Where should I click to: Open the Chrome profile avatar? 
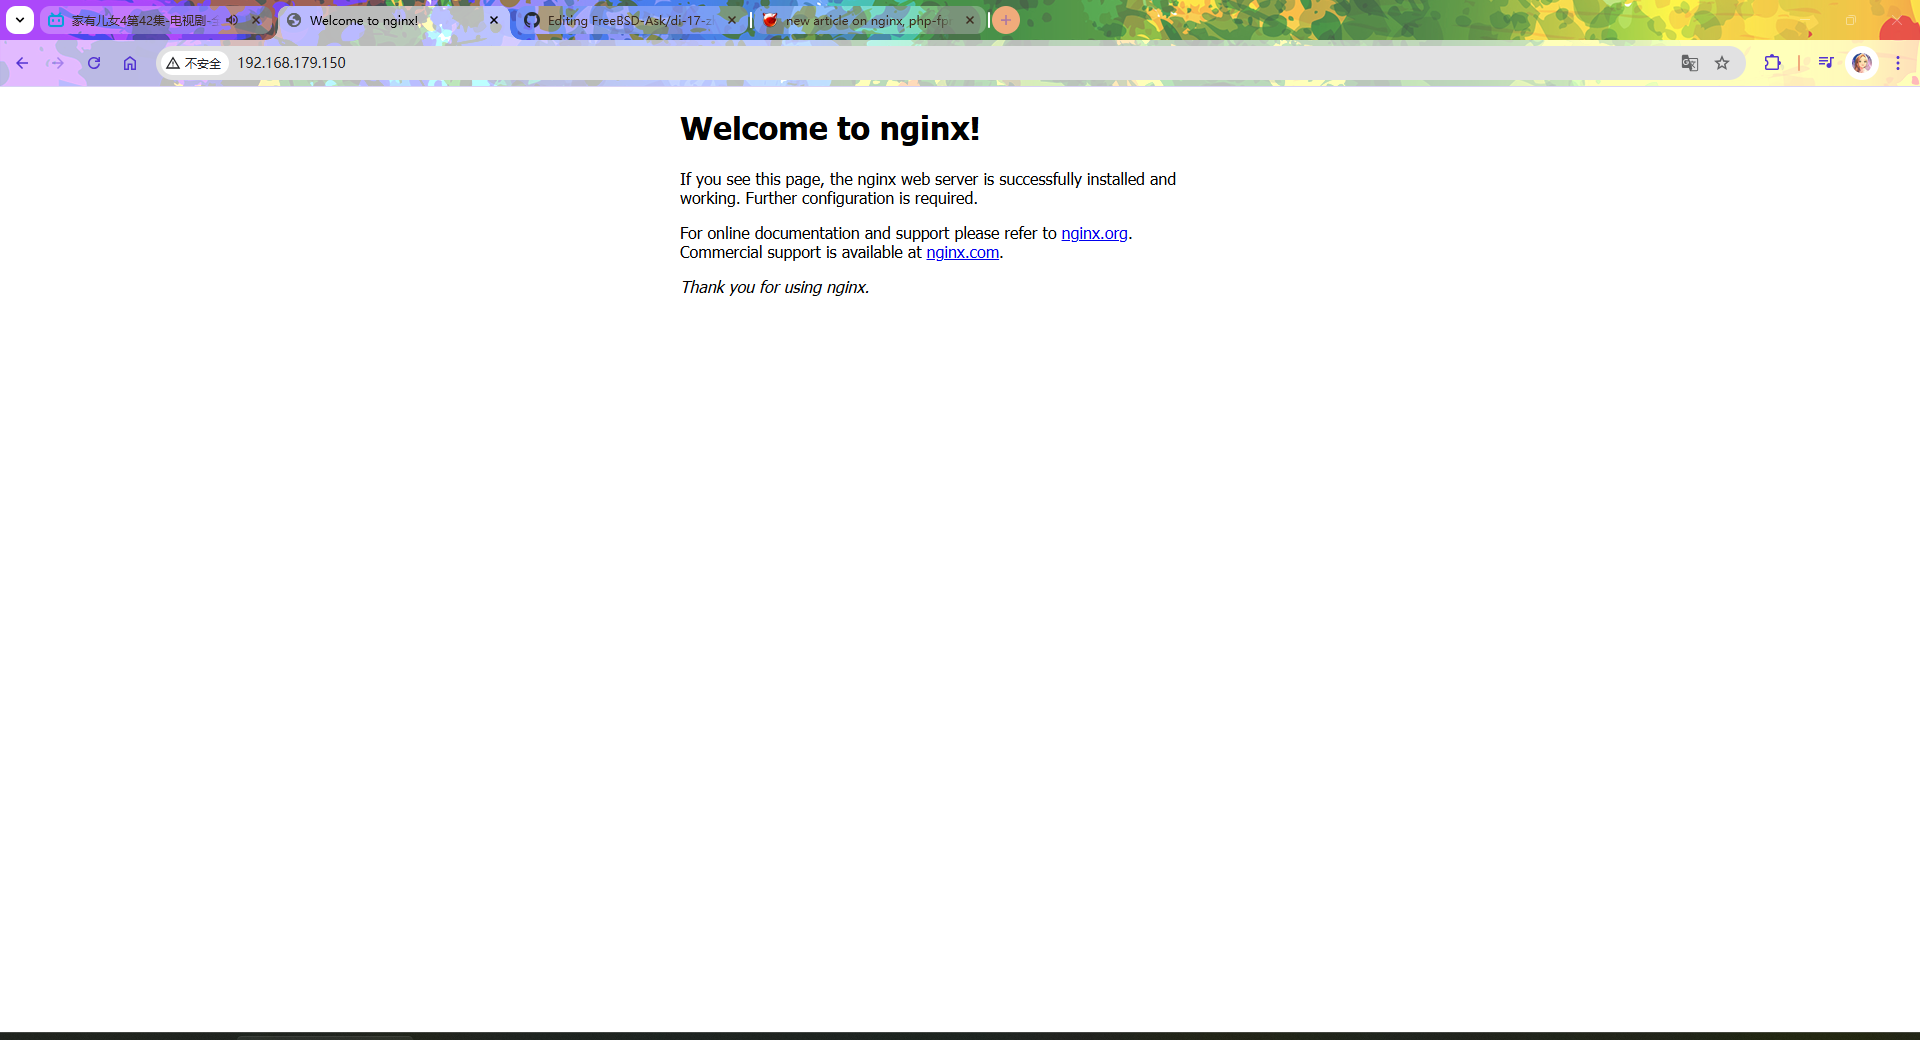1862,63
